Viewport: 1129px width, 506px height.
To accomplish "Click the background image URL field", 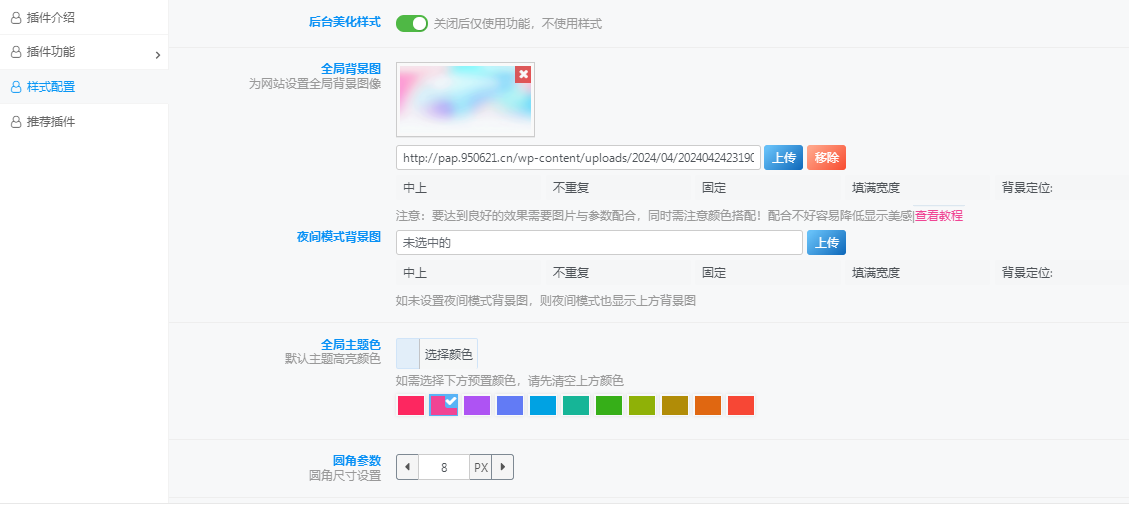I will tap(578, 158).
